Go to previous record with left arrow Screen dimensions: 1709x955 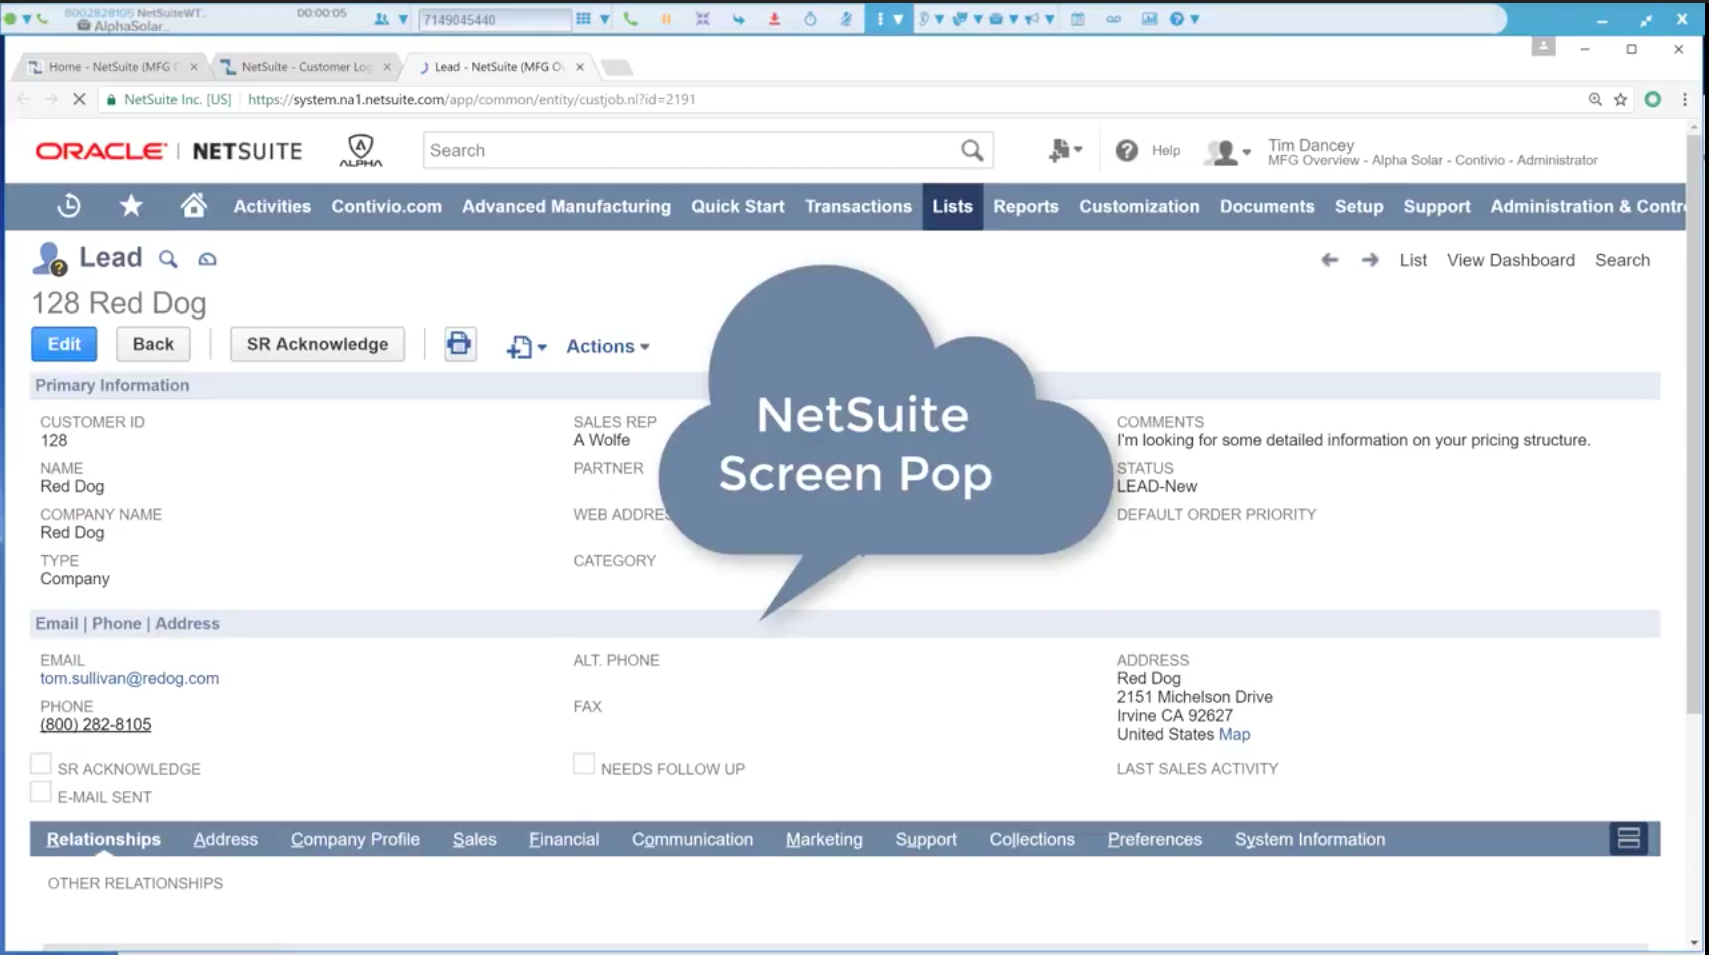[x=1329, y=260]
